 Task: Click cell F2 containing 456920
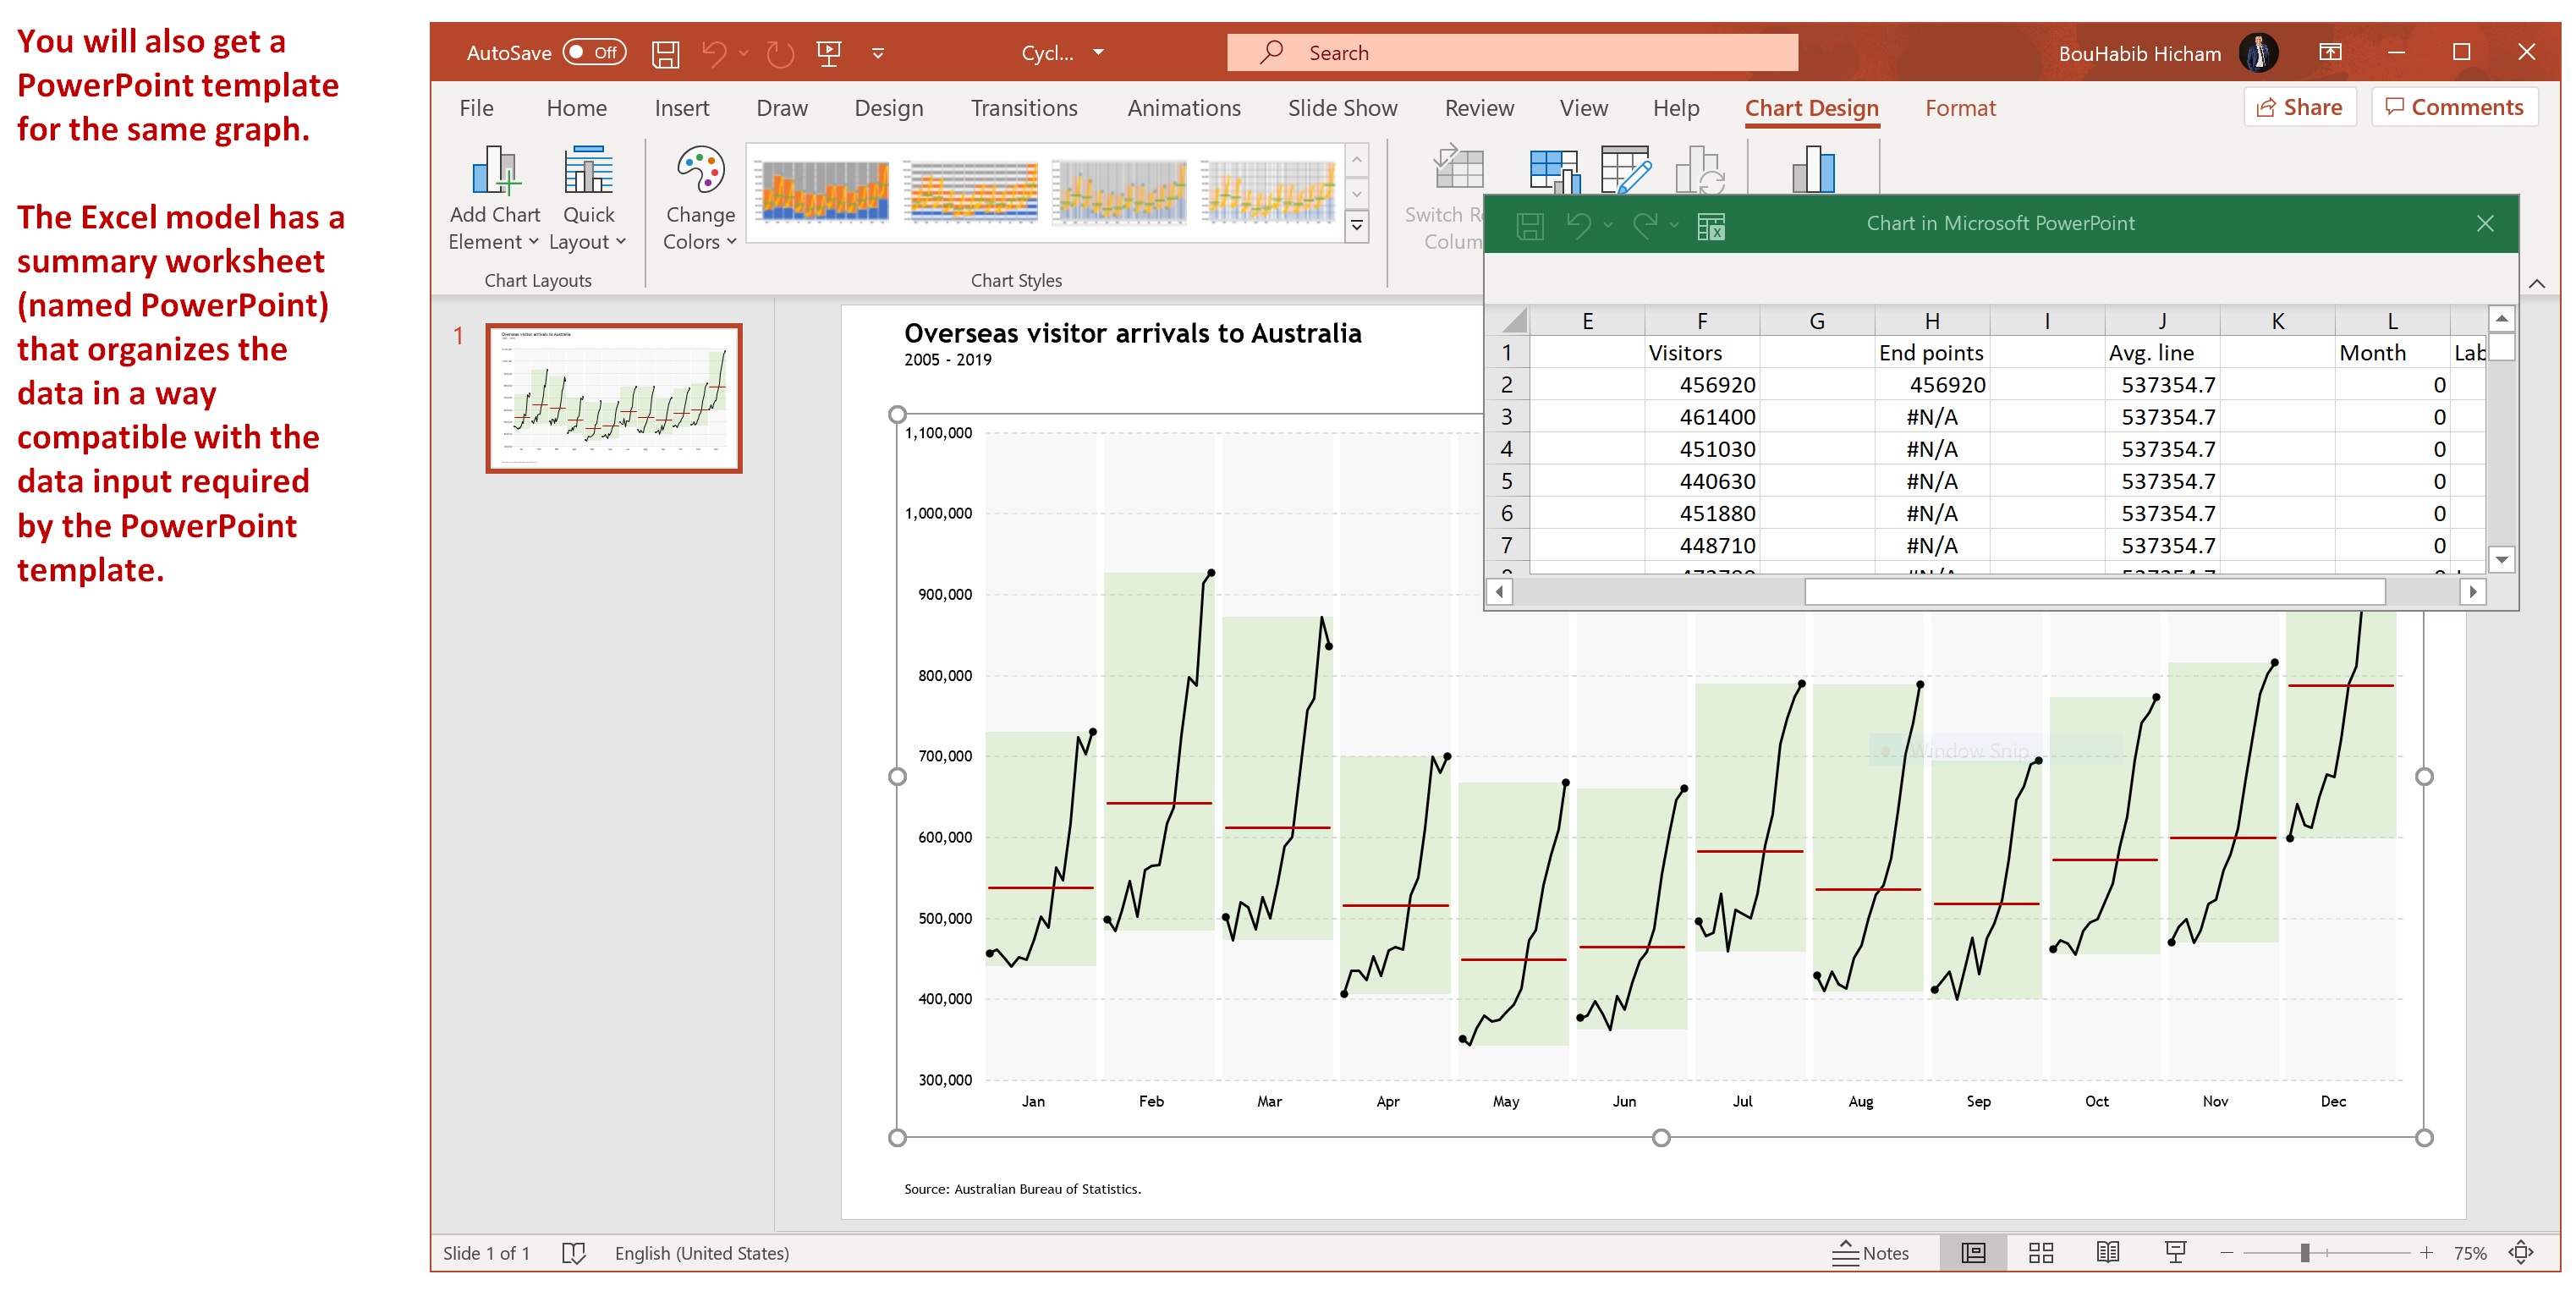pos(1701,385)
